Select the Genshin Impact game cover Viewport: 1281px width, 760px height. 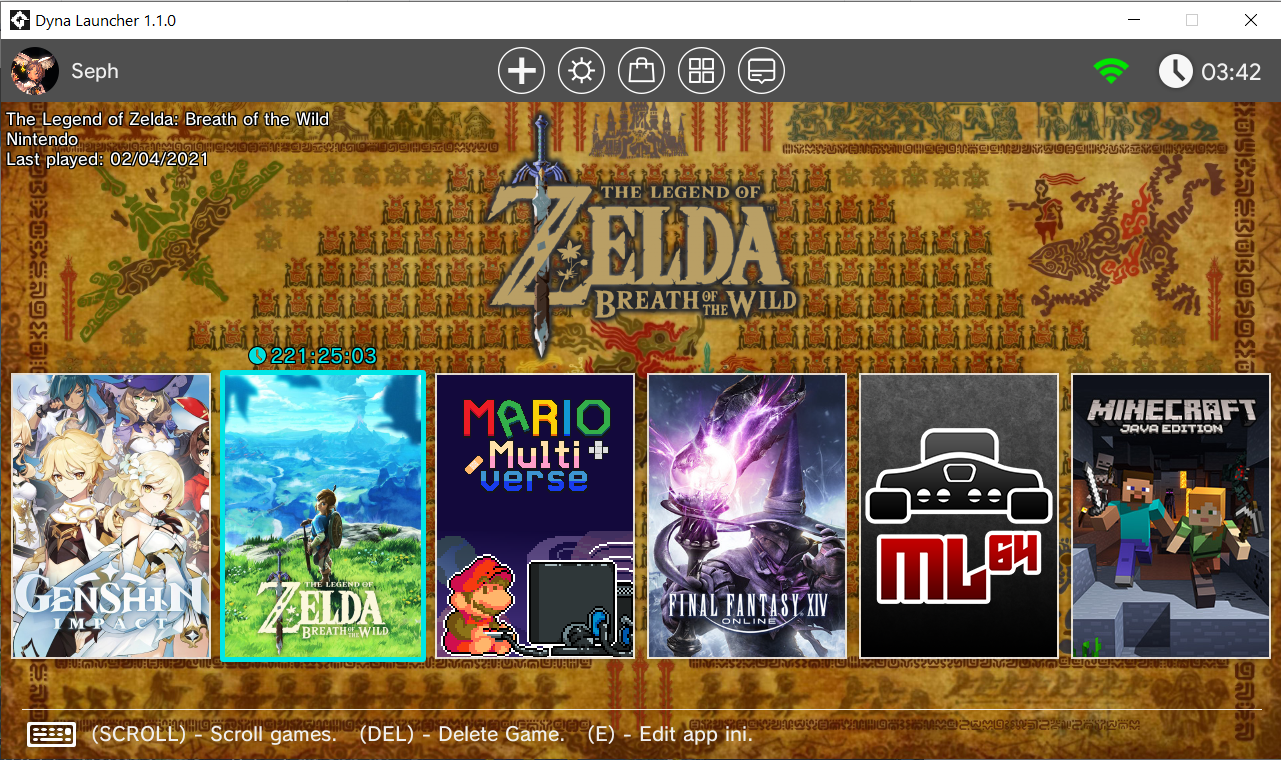[112, 516]
